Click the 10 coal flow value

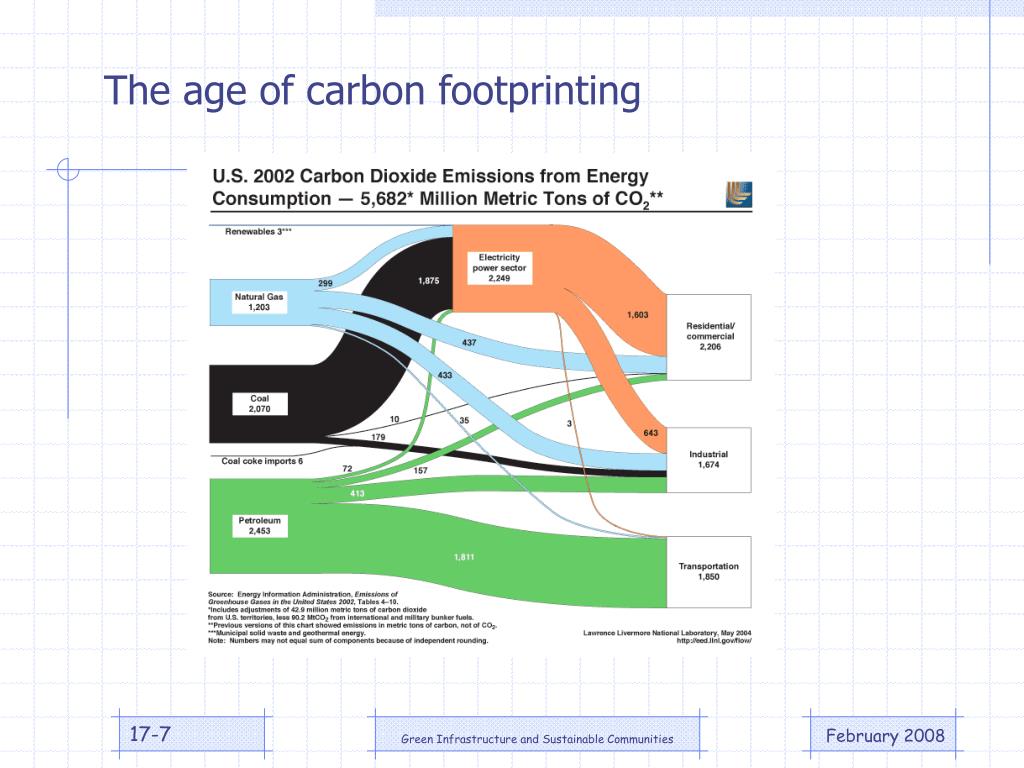coord(394,419)
